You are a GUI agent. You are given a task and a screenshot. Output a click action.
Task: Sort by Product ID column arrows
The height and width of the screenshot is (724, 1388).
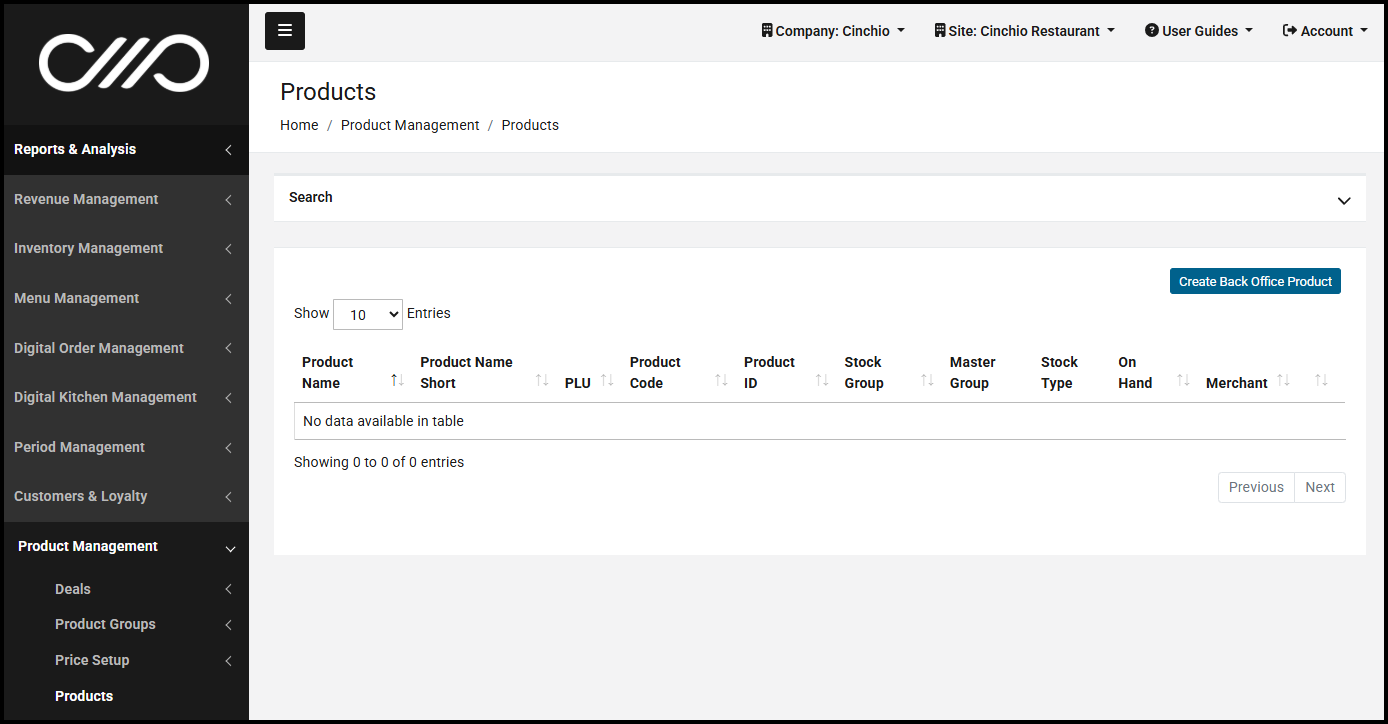pyautogui.click(x=822, y=381)
